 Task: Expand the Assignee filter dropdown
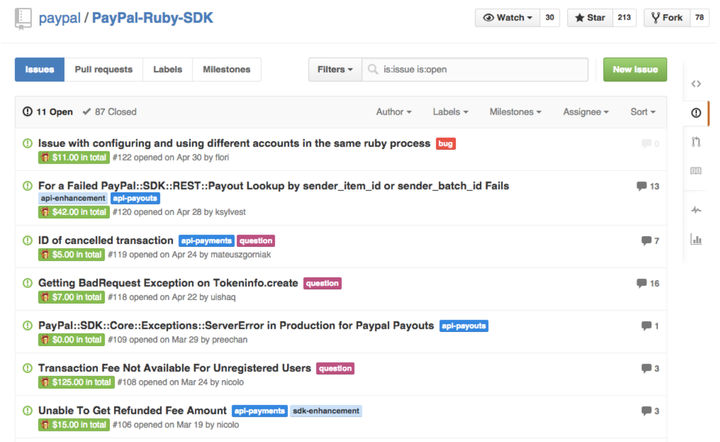pyautogui.click(x=585, y=112)
